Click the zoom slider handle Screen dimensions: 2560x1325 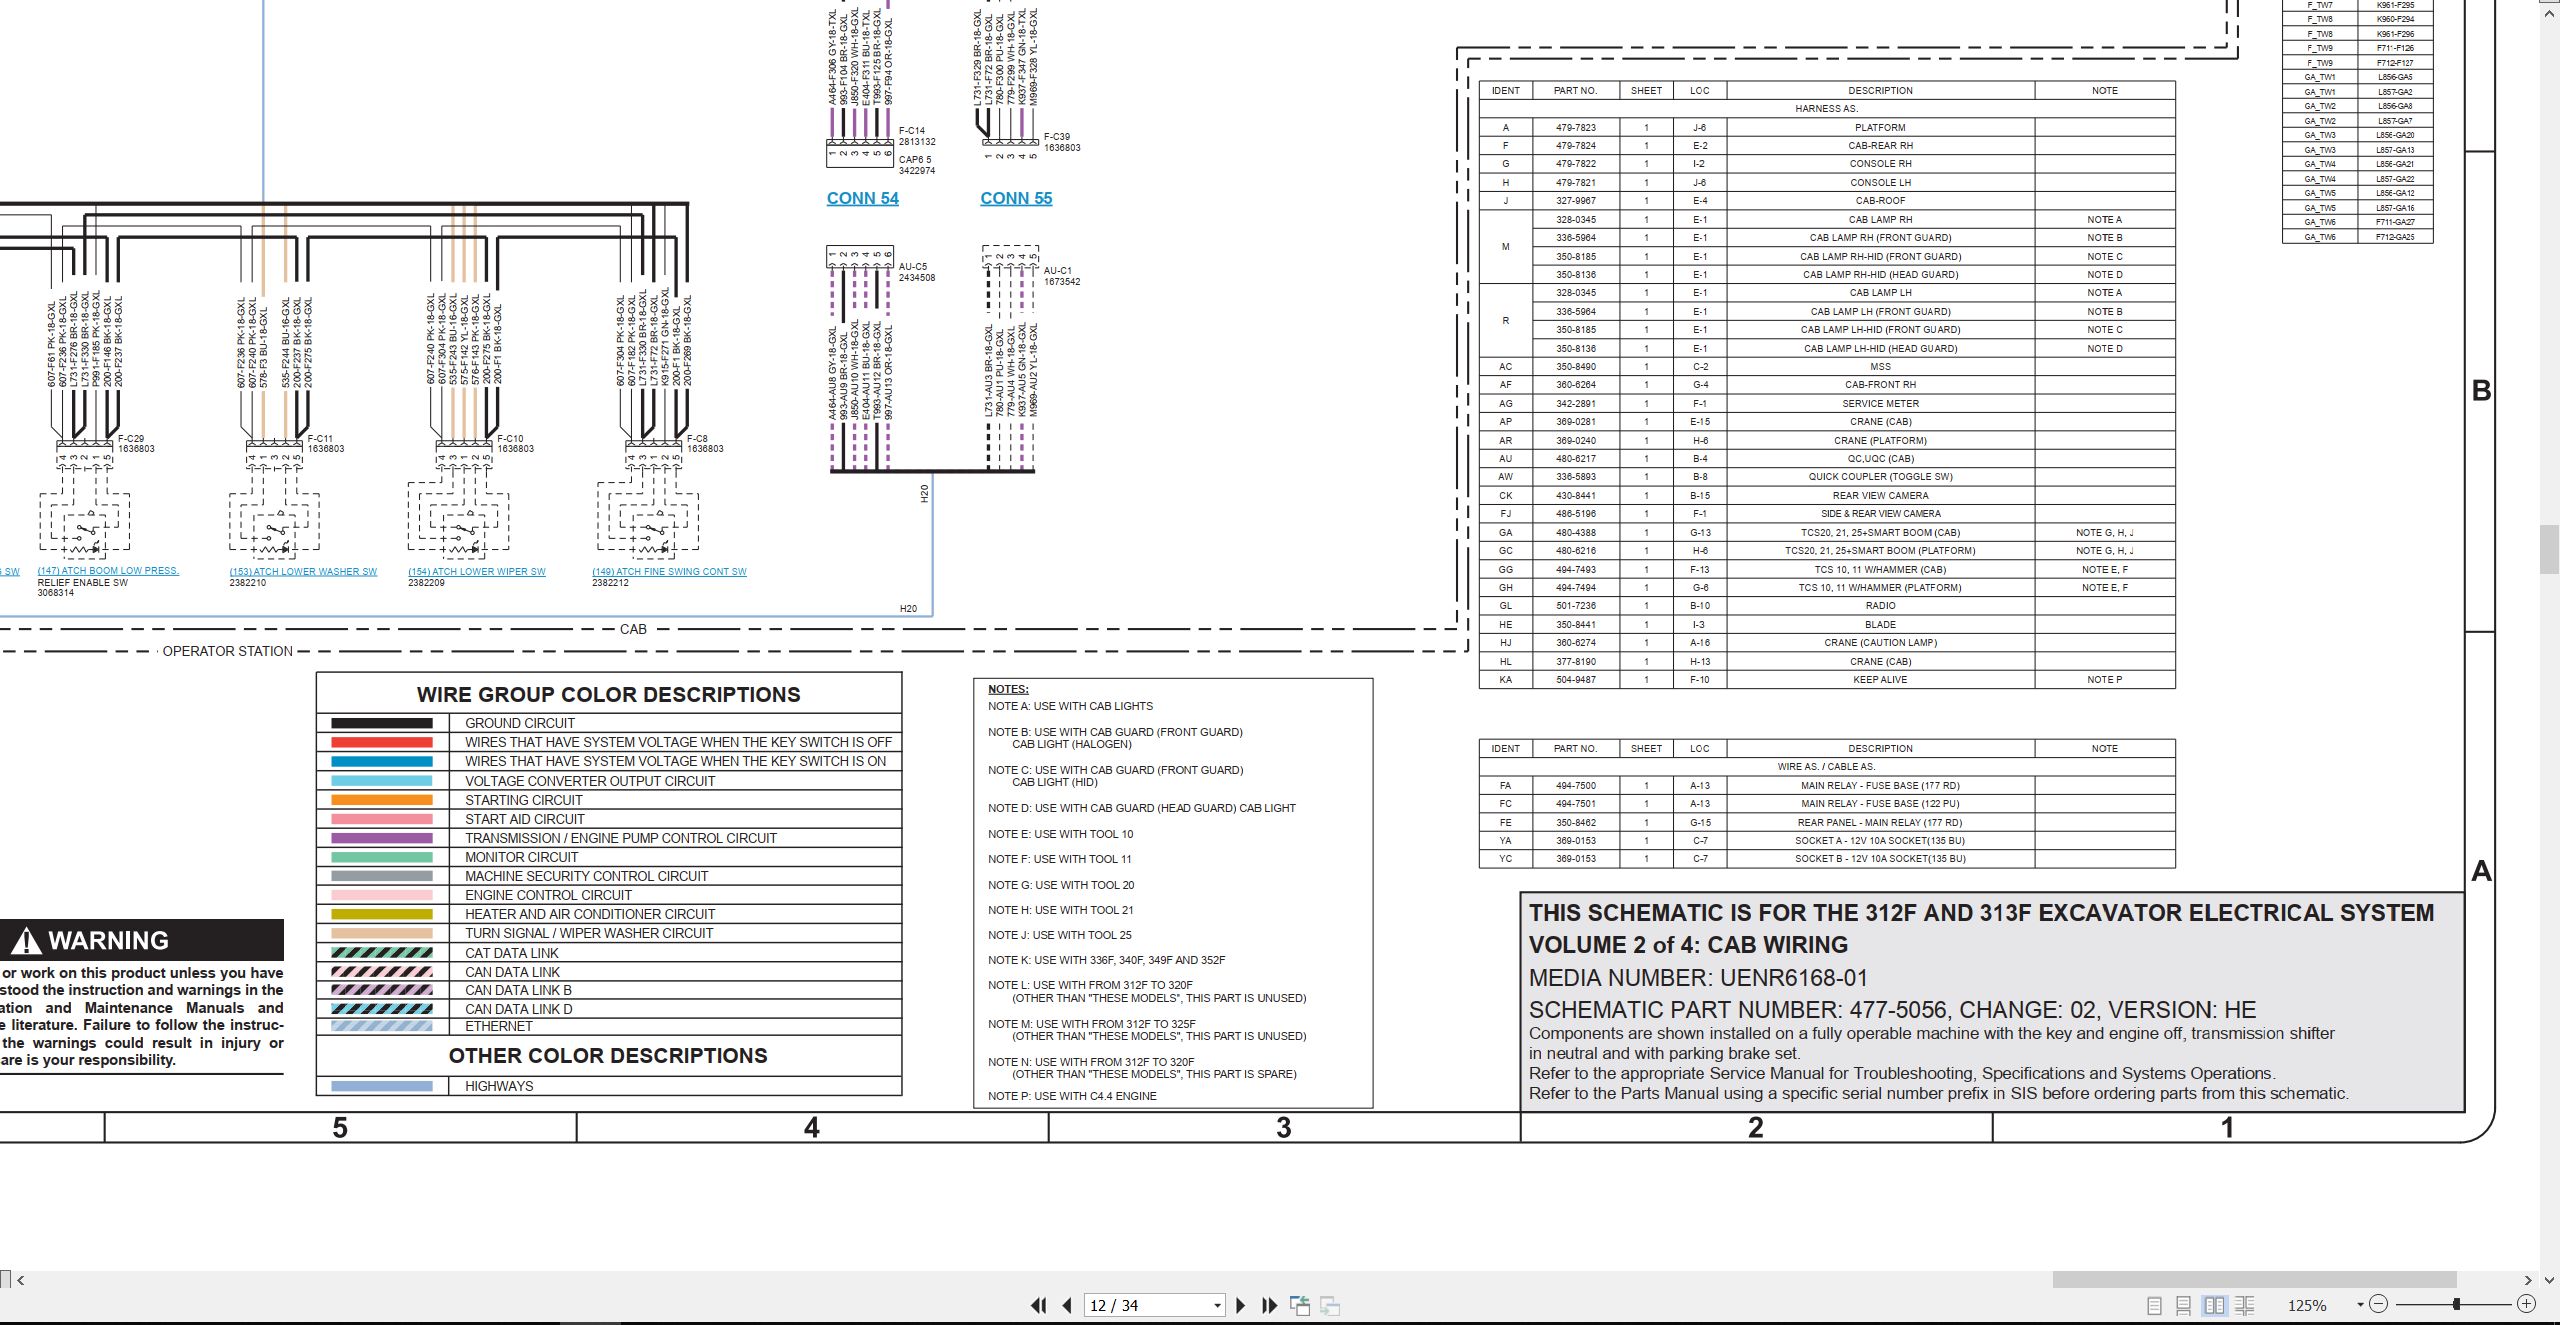coord(2456,1304)
